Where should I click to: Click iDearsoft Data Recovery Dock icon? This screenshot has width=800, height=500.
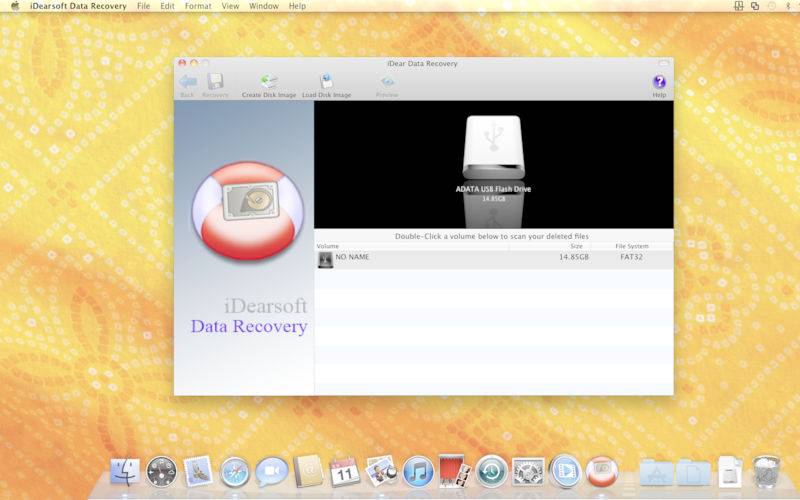click(602, 471)
